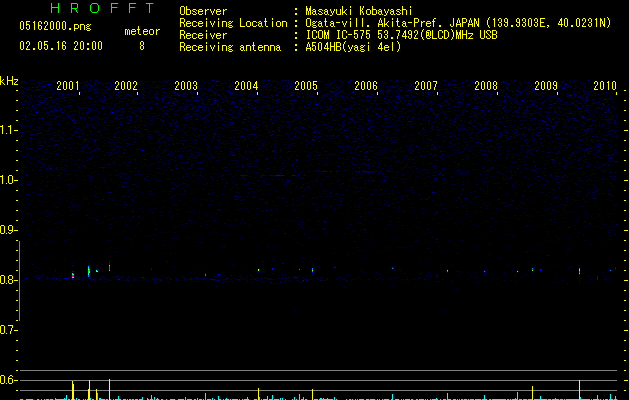Image resolution: width=629 pixels, height=400 pixels.
Task: Click the 1.1 frequency axis label
Action: tap(8, 130)
